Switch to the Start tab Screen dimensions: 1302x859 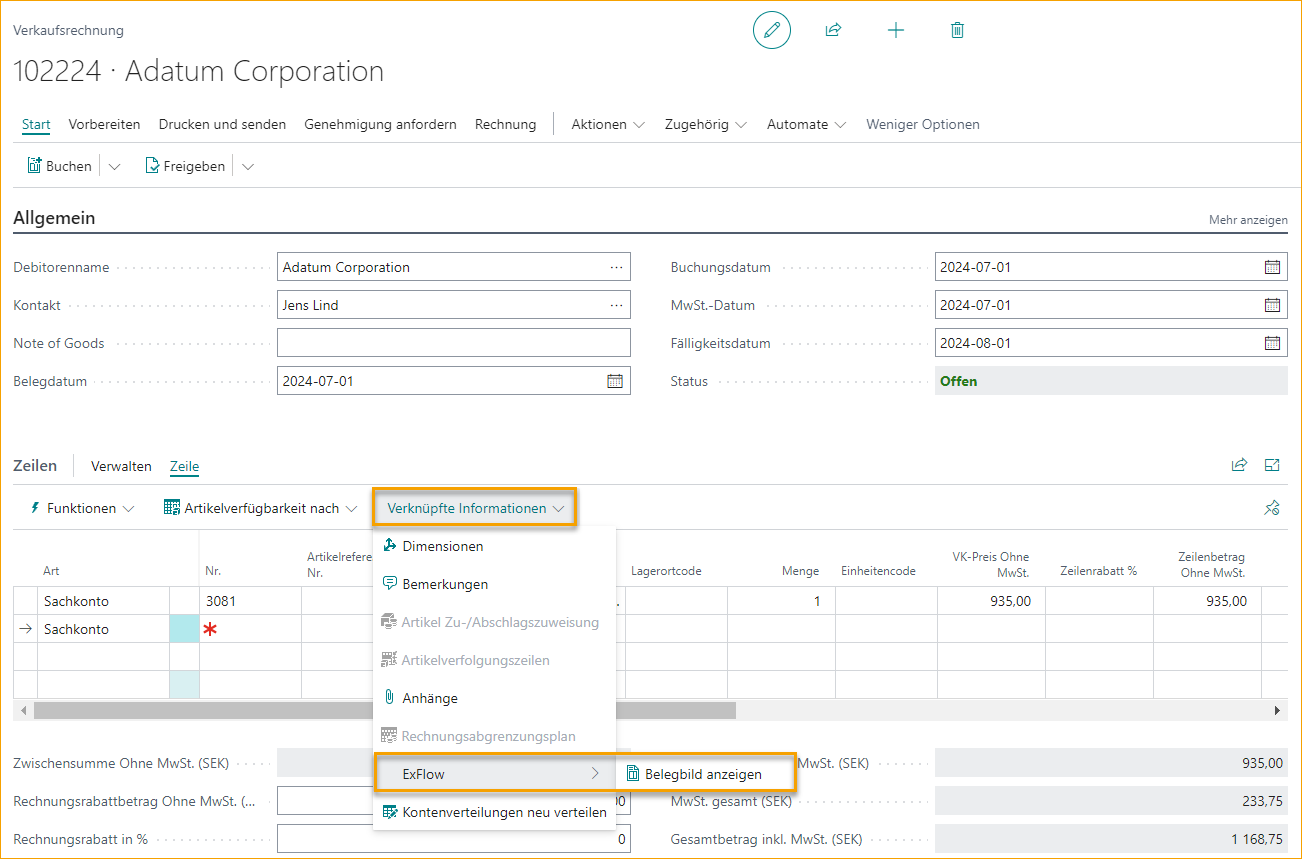coord(36,124)
